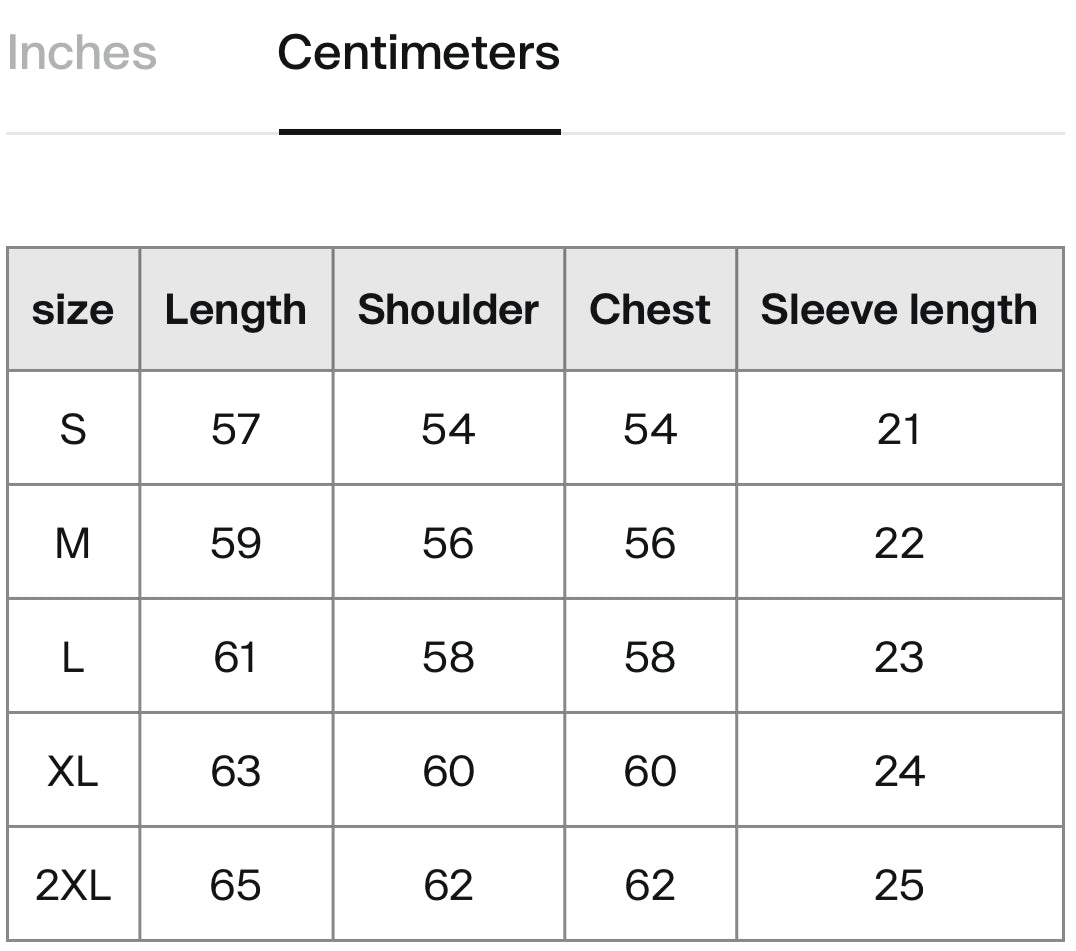The height and width of the screenshot is (951, 1076).
Task: Click the sleeve length value 25
Action: [x=899, y=885]
